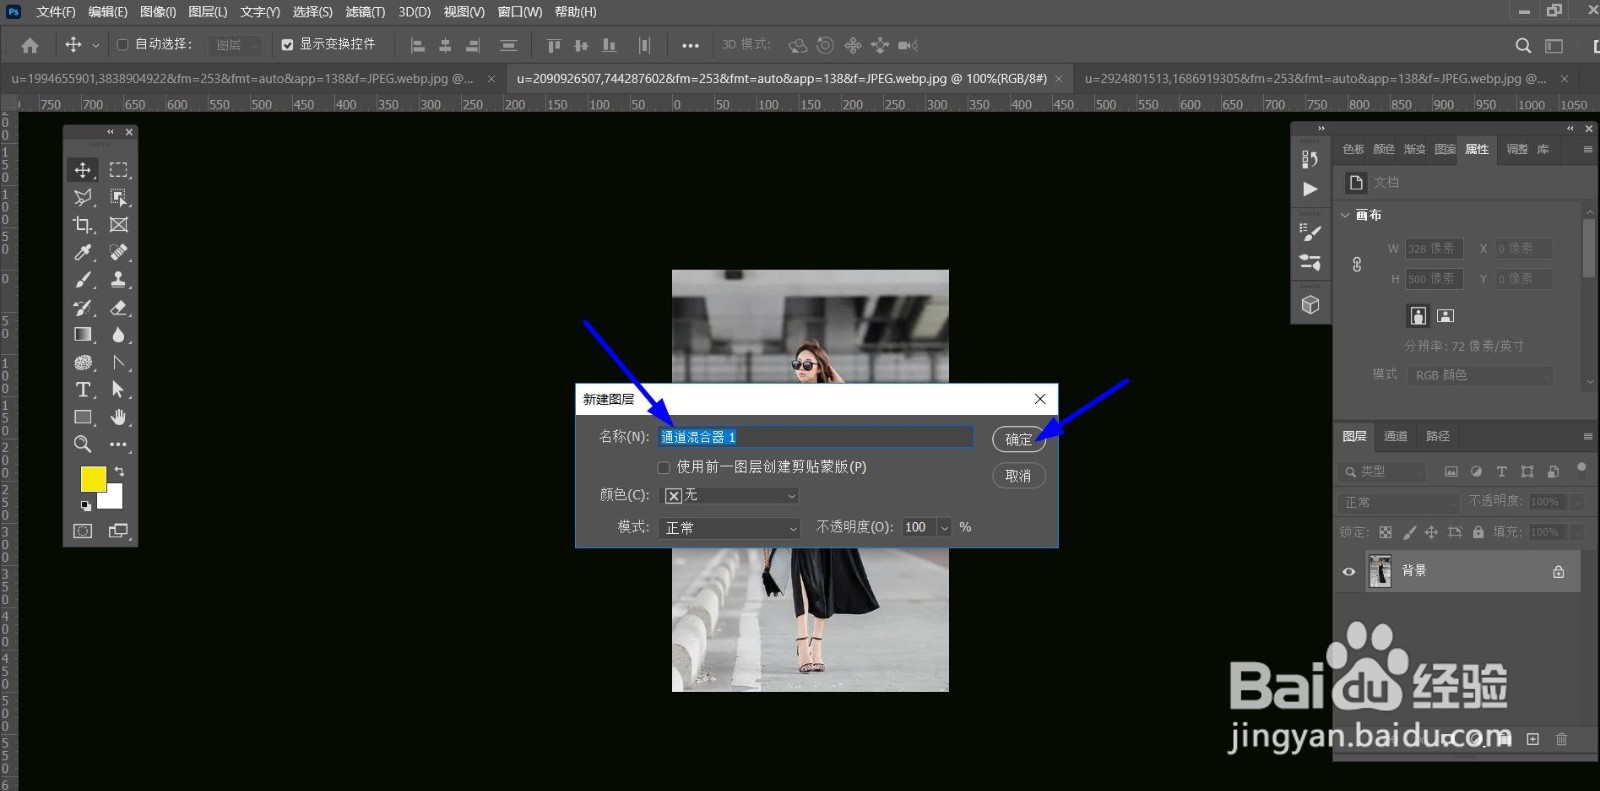Select the Sponge tool
The width and height of the screenshot is (1600, 791).
(83, 362)
